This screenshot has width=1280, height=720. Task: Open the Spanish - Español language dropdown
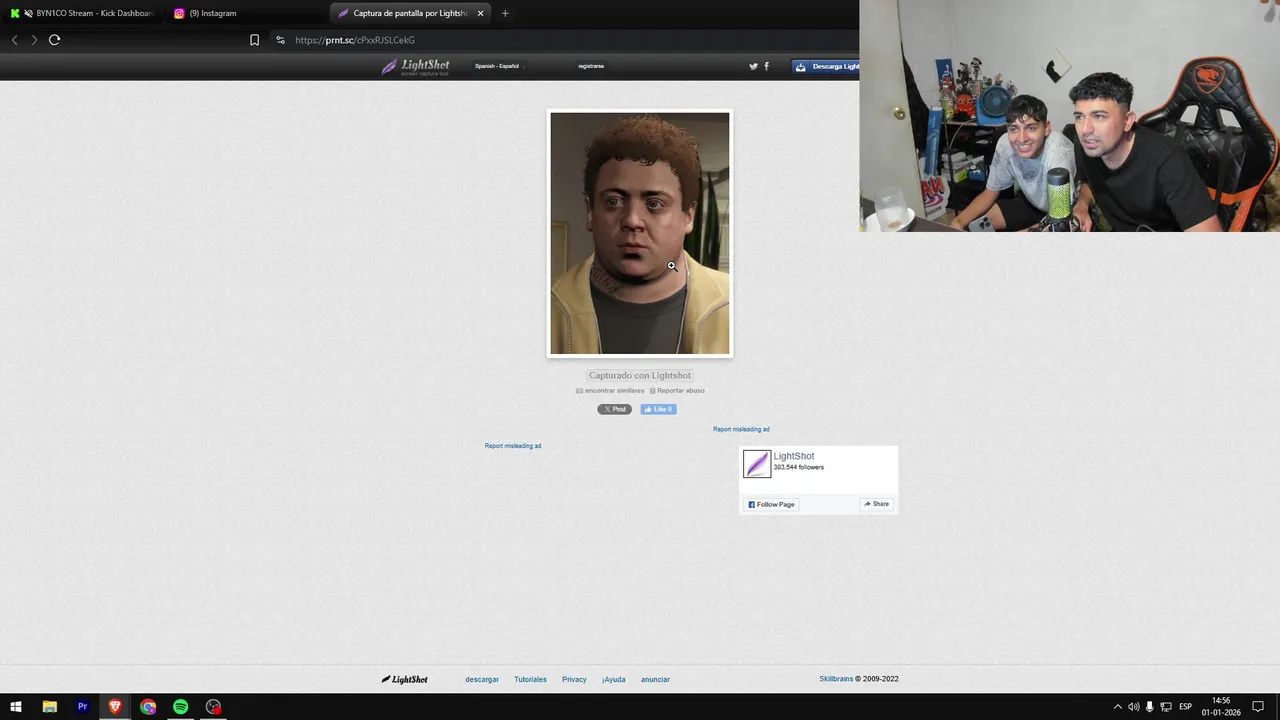tap(498, 66)
